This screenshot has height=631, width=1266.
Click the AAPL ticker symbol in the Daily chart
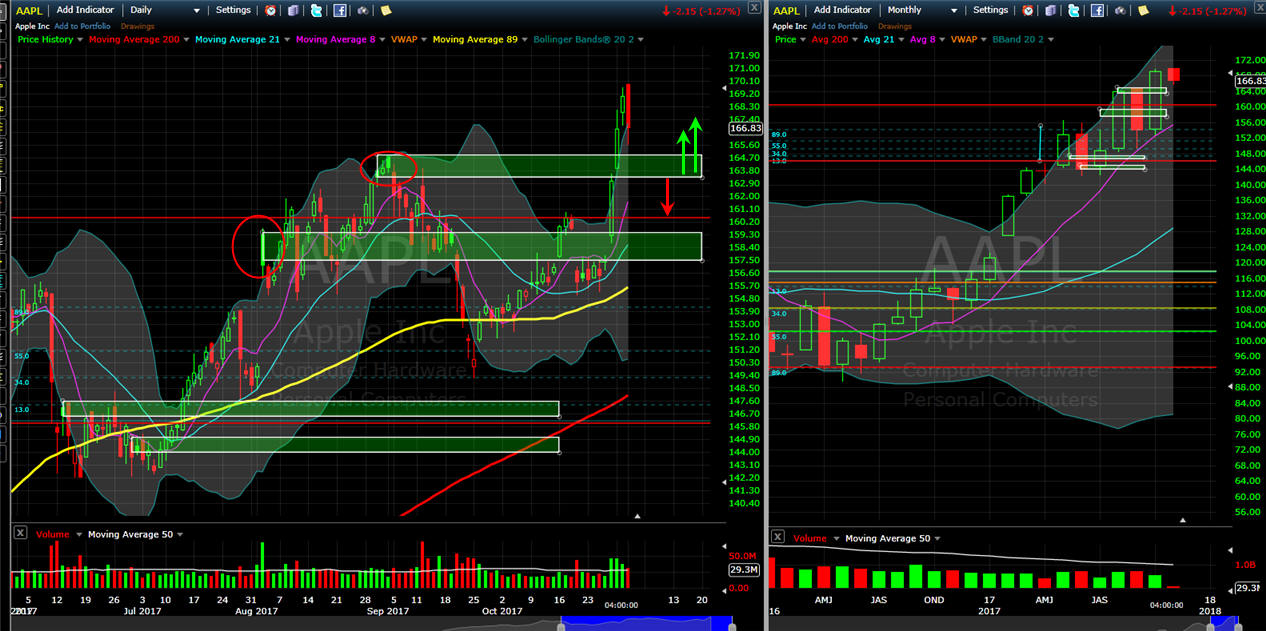pos(29,10)
